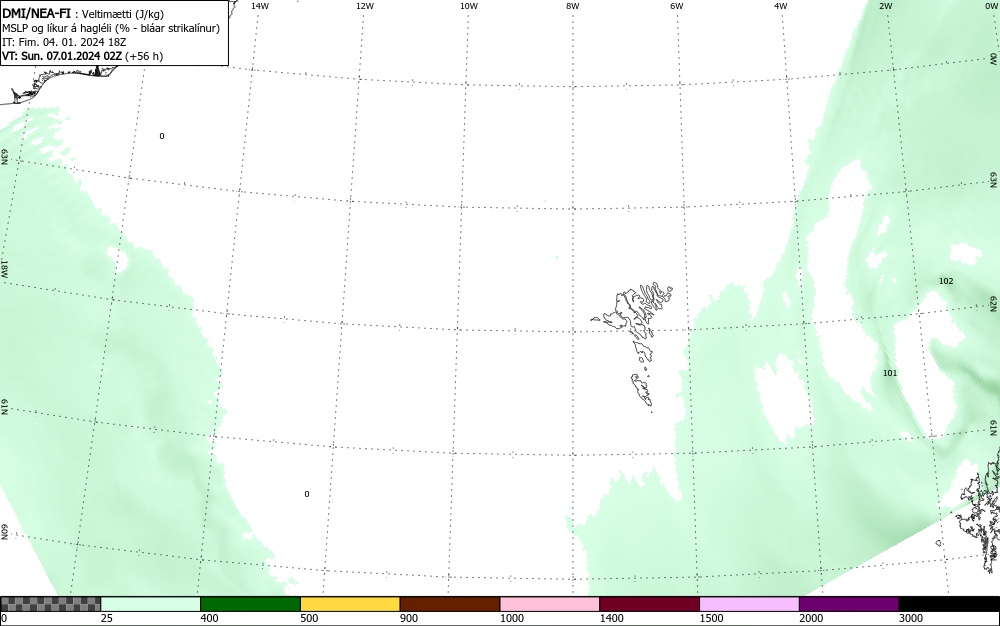Click the 4W longitude label

tap(781, 6)
